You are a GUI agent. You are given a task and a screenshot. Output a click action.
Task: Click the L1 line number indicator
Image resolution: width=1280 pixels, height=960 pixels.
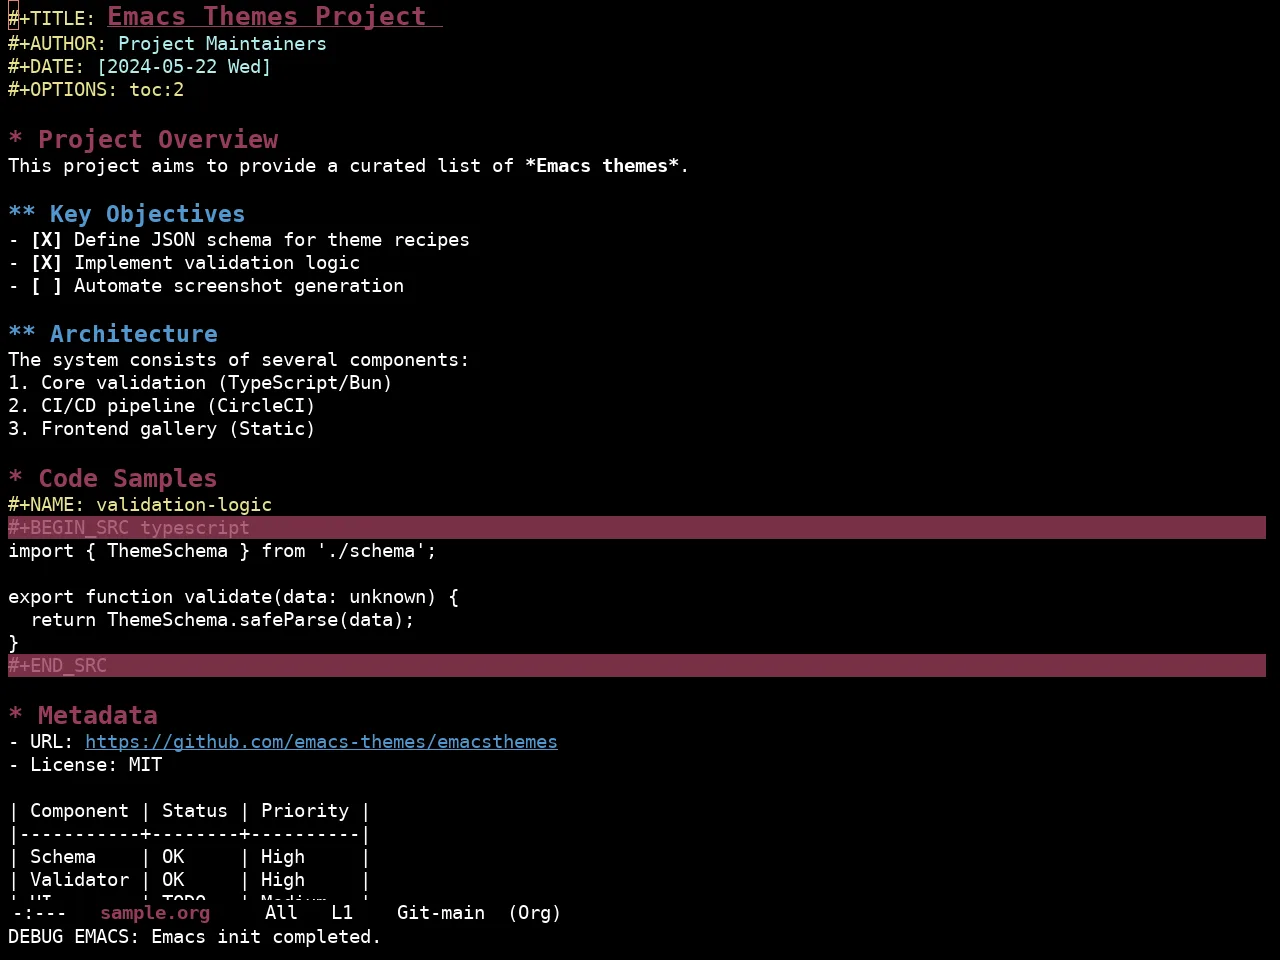click(x=342, y=913)
